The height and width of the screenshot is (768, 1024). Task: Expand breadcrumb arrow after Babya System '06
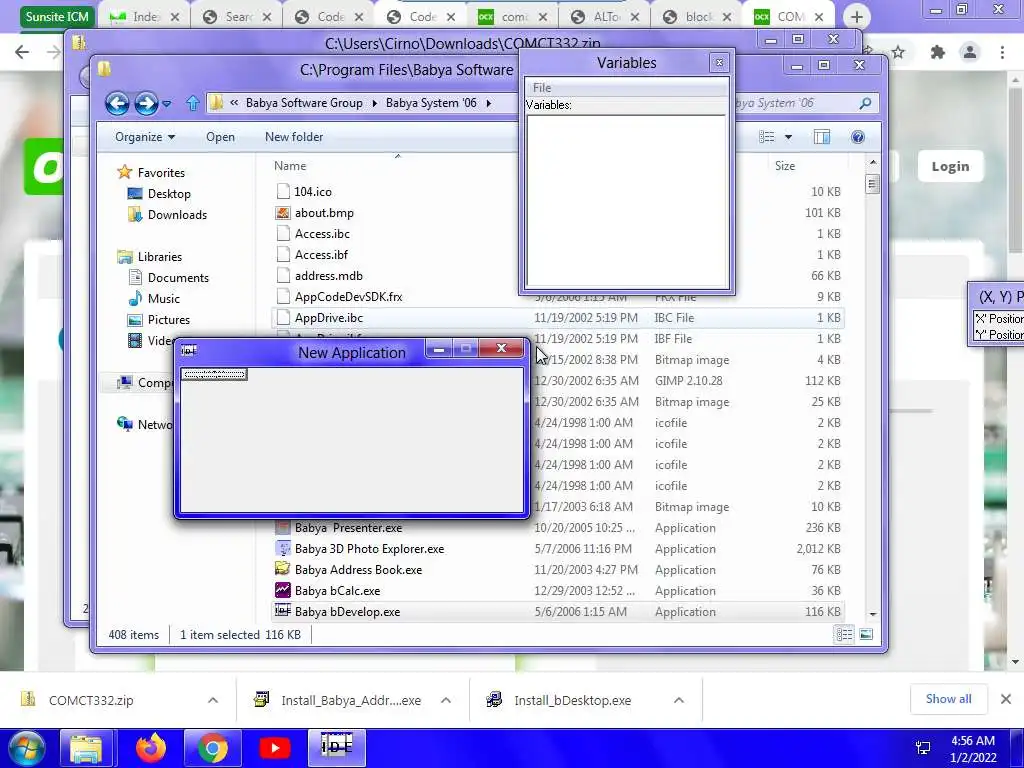click(488, 103)
